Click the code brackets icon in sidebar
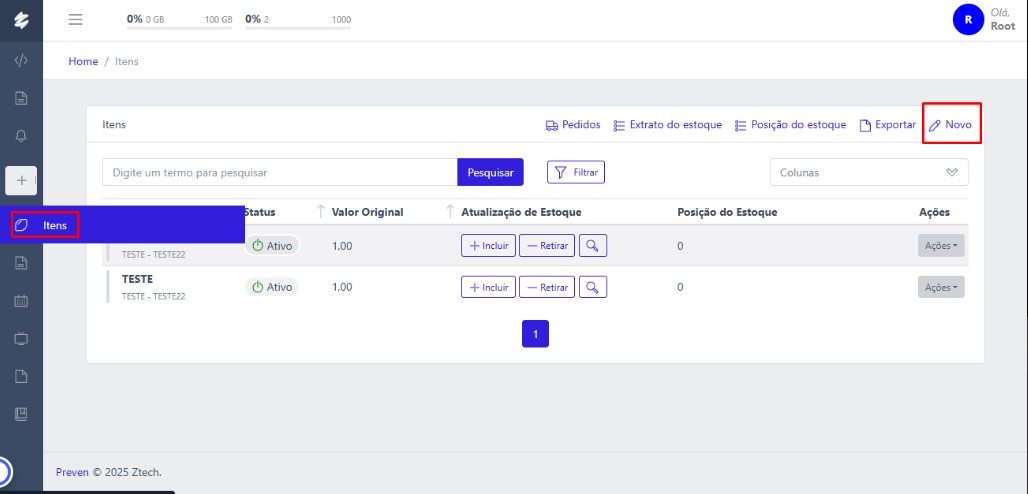The width and height of the screenshot is (1028, 494). tap(21, 60)
